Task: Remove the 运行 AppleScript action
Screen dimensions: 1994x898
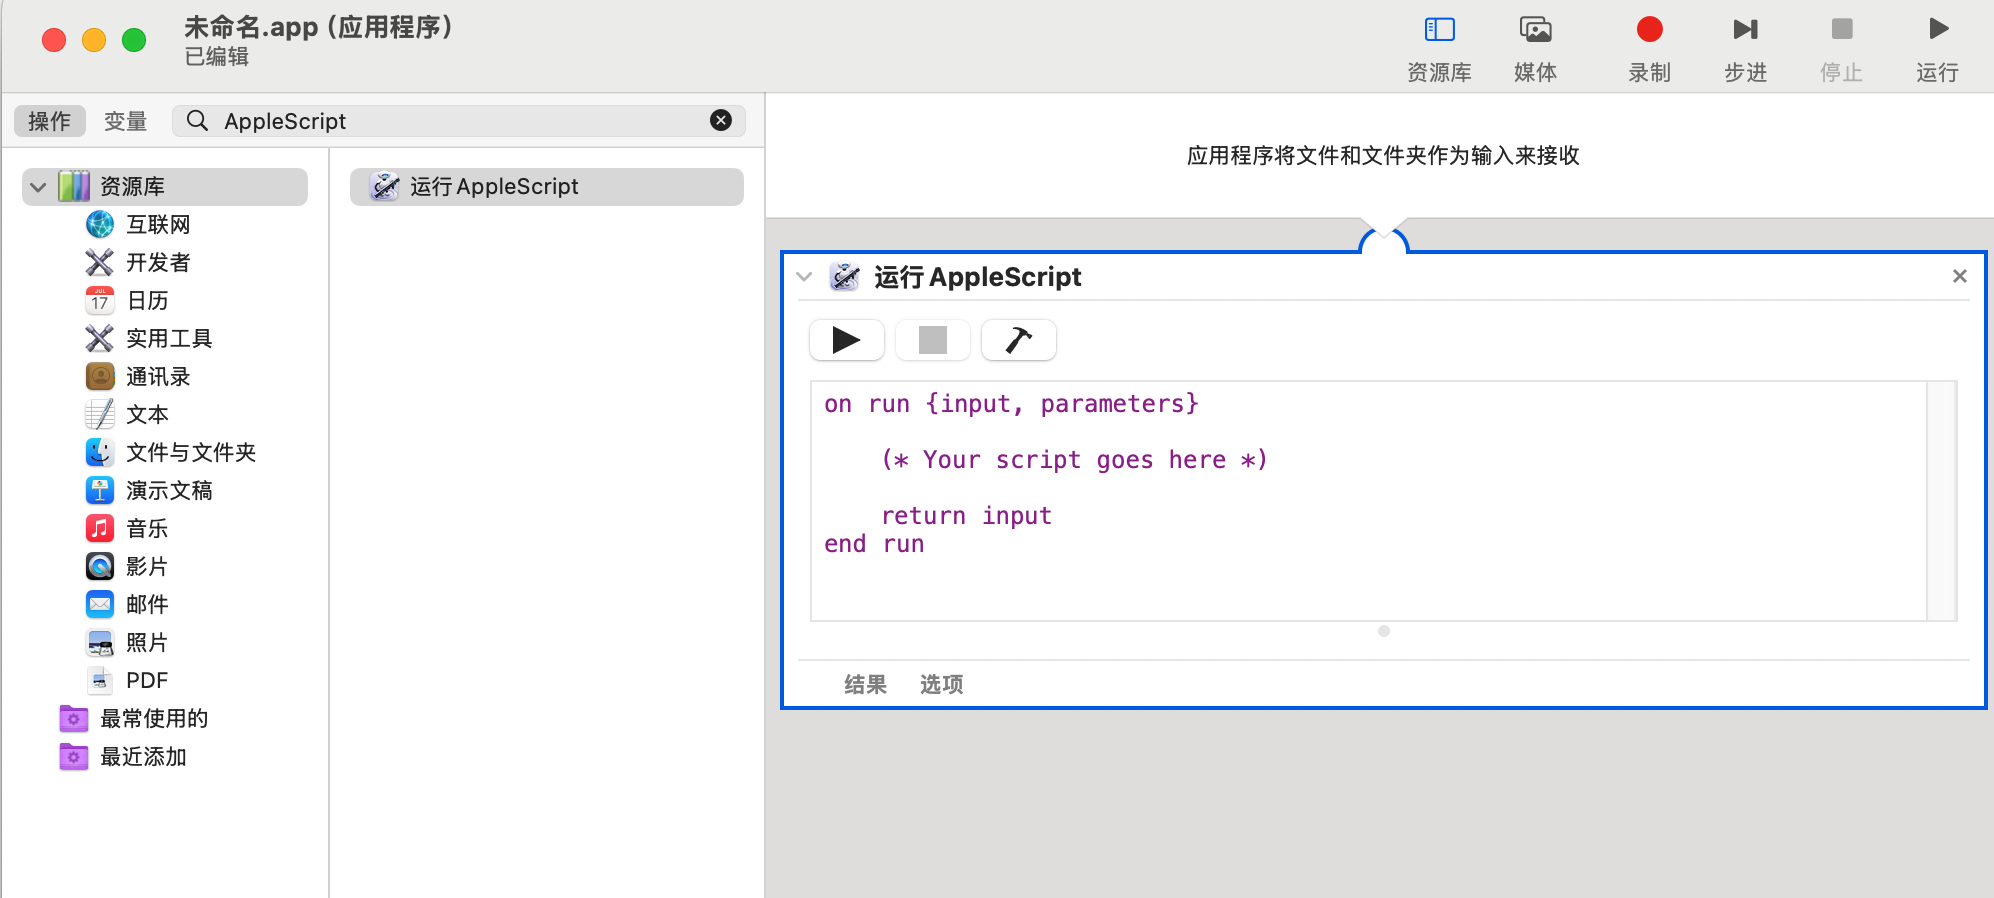Action: pos(1959,276)
